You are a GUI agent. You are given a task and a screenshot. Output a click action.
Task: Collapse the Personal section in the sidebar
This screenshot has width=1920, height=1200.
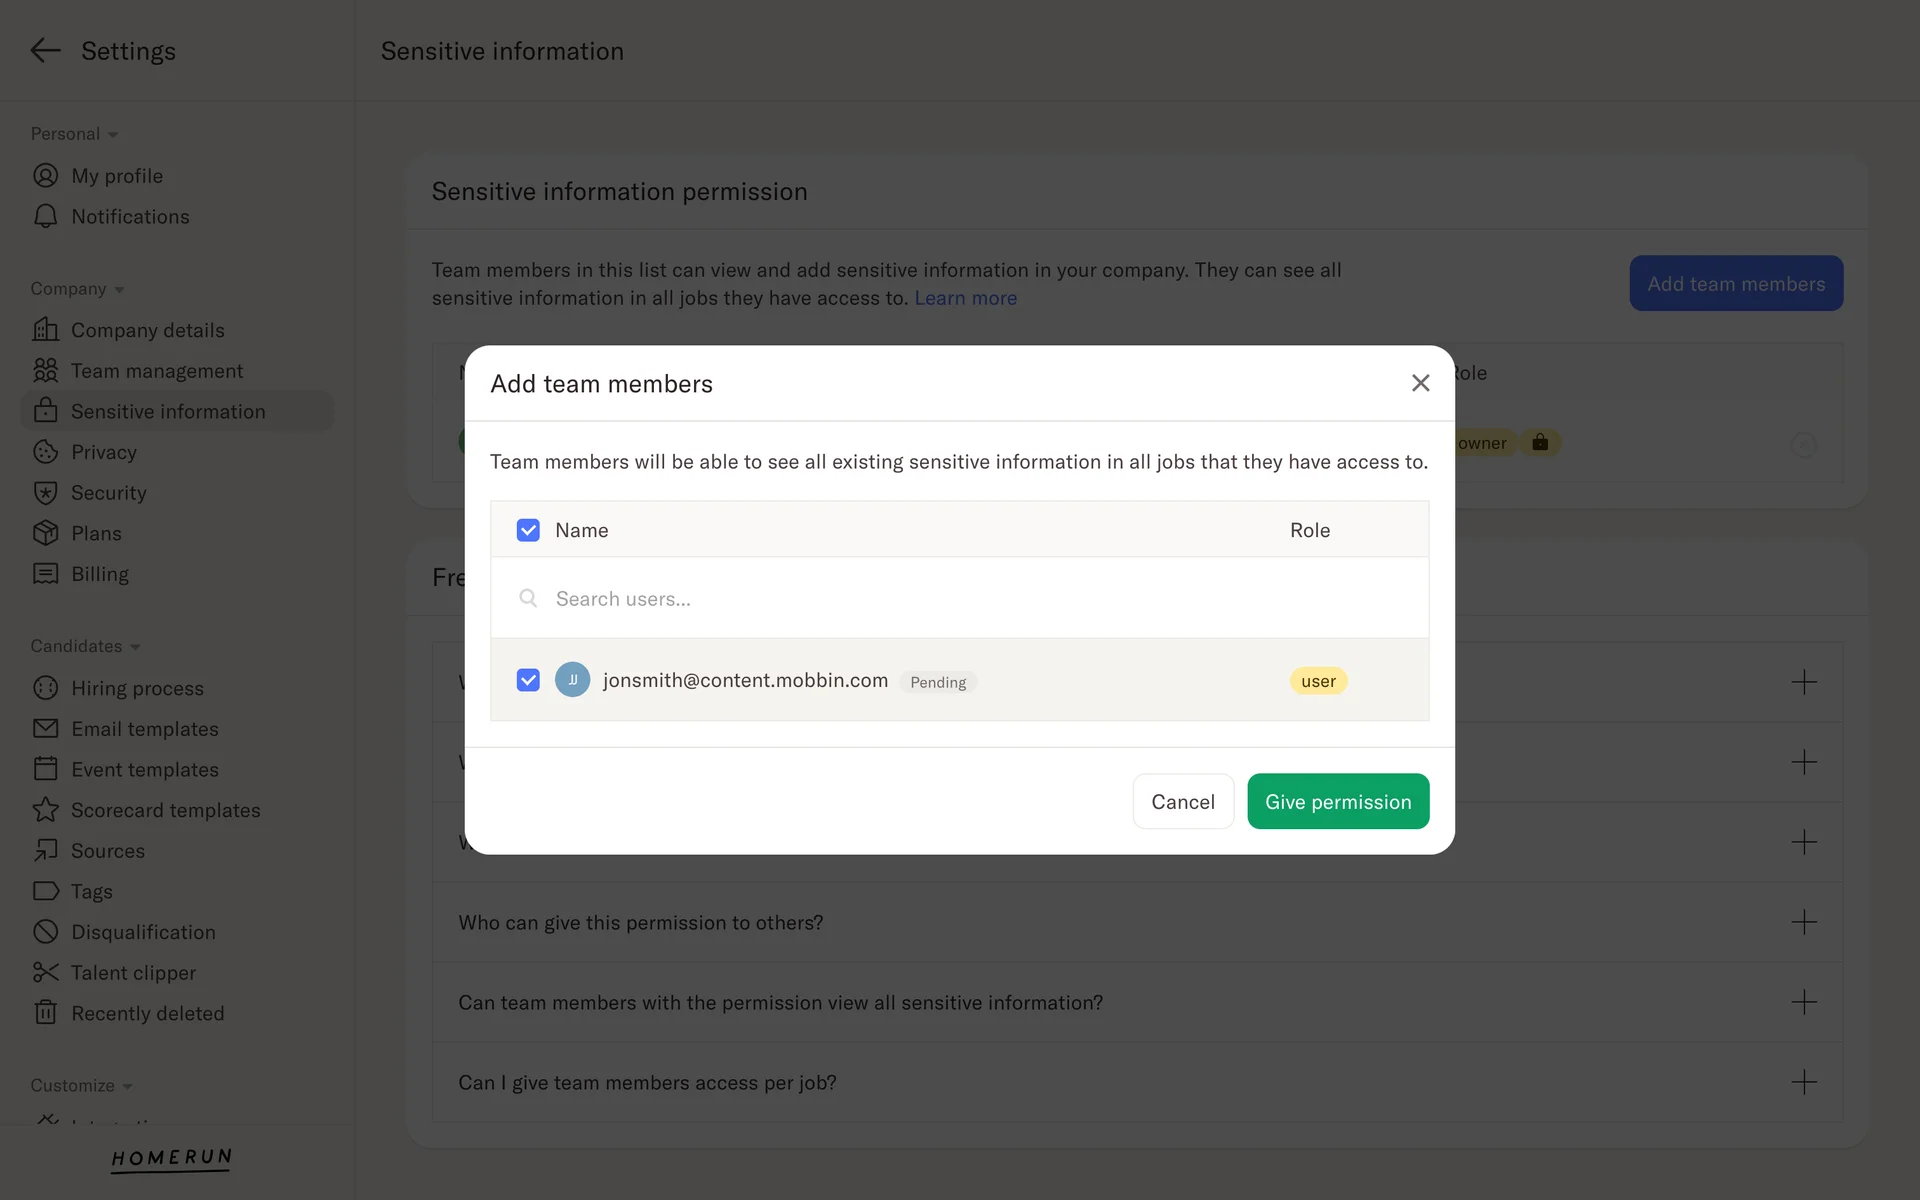coord(75,134)
